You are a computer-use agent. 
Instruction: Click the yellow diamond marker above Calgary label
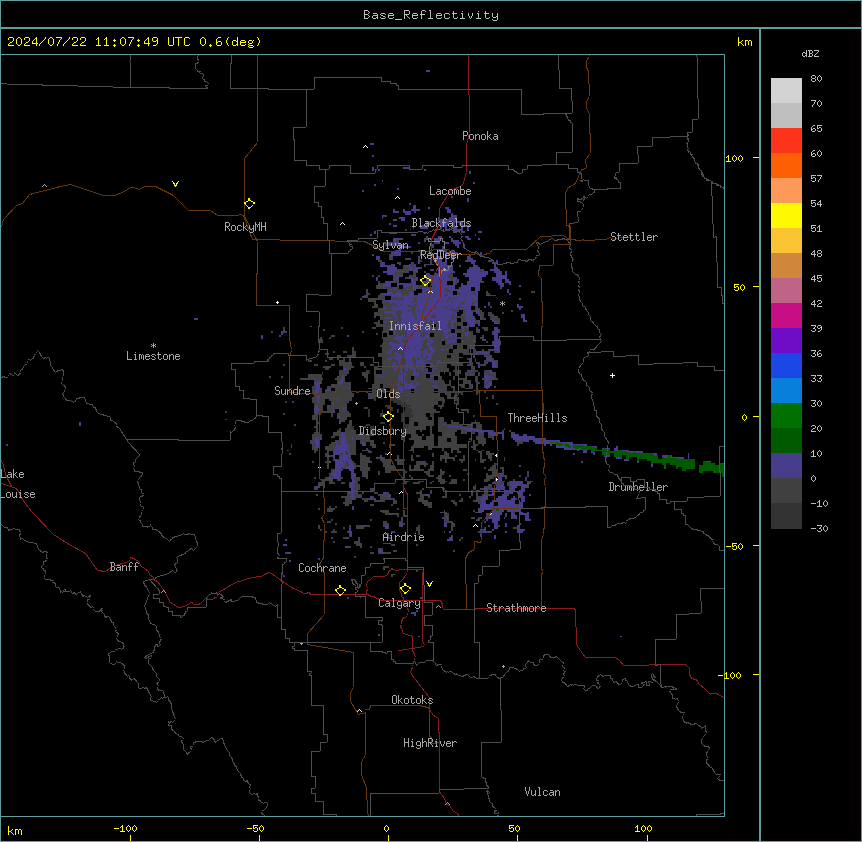(x=405, y=589)
